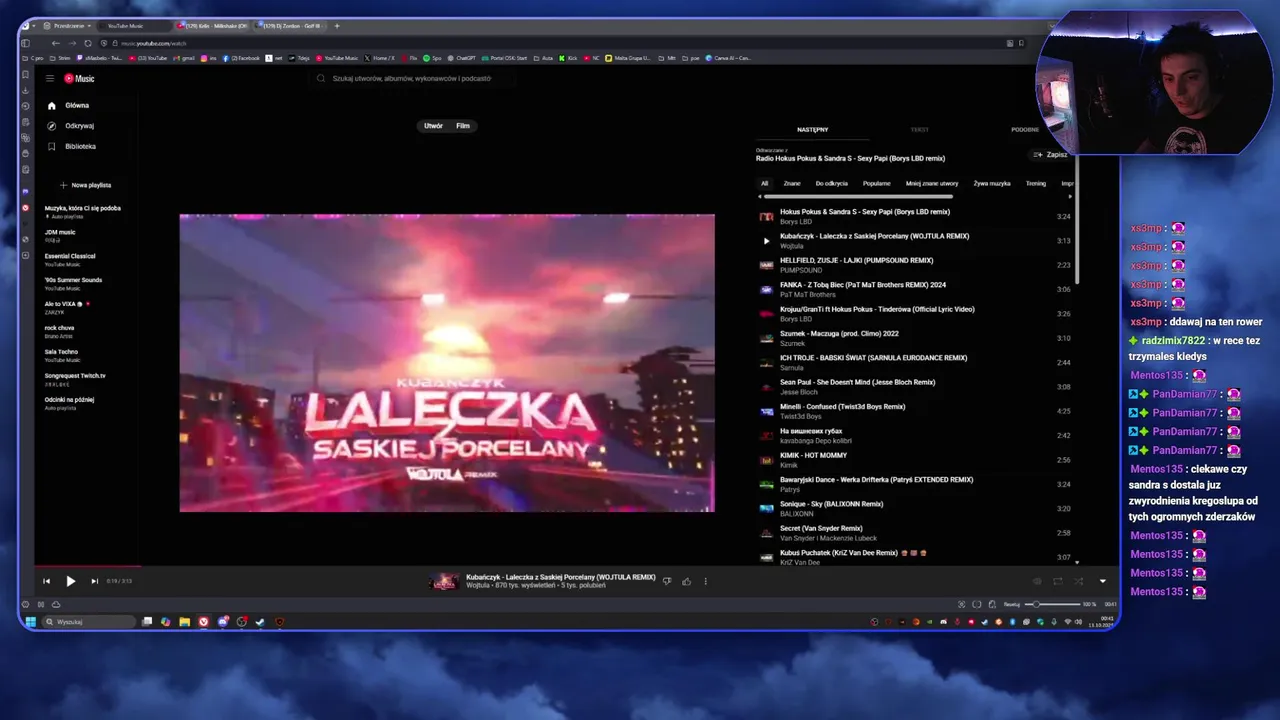Image resolution: width=1280 pixels, height=720 pixels.
Task: Select the Do odkrycia filter chip
Action: [831, 183]
